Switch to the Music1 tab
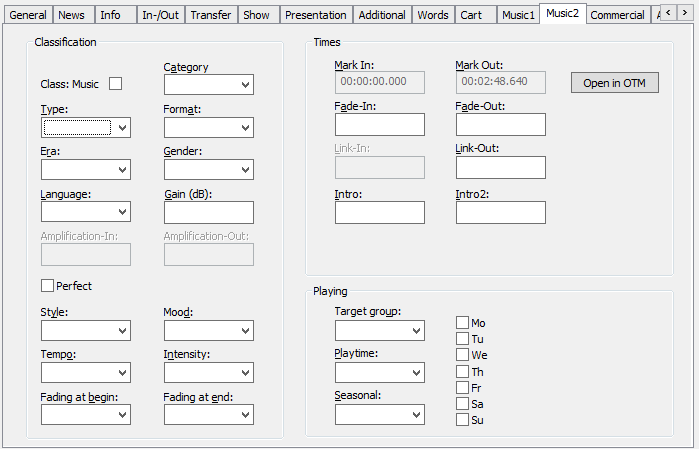The width and height of the screenshot is (699, 449). (x=518, y=15)
